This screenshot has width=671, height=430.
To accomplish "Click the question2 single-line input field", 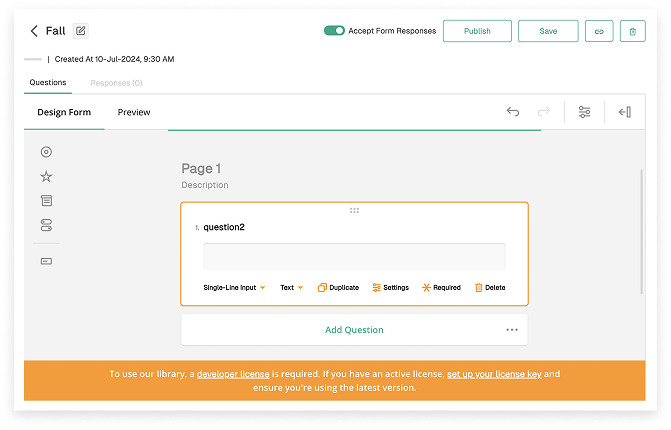I will pyautogui.click(x=354, y=256).
